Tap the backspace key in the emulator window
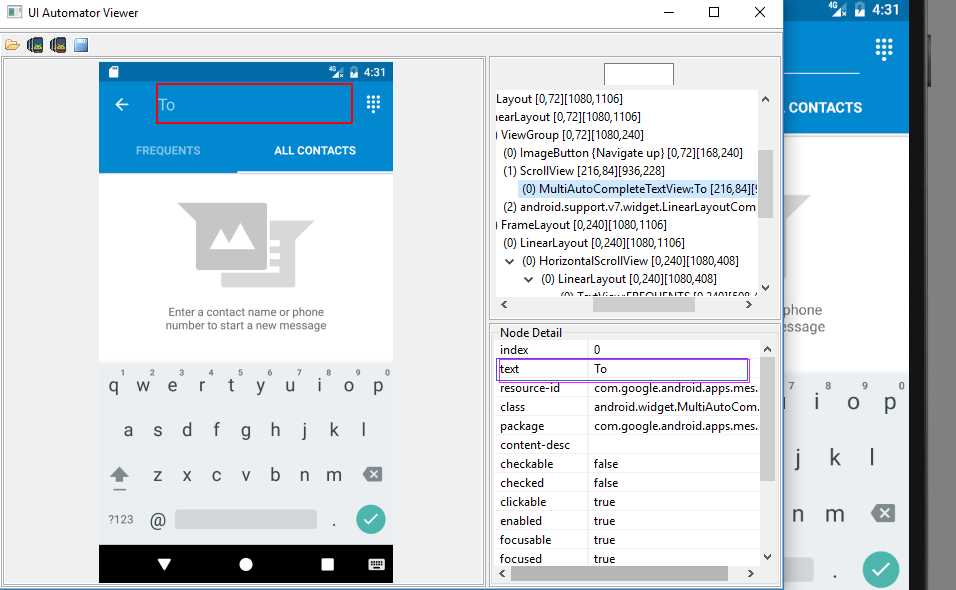Screen dimensions: 956x590 pyautogui.click(x=883, y=513)
